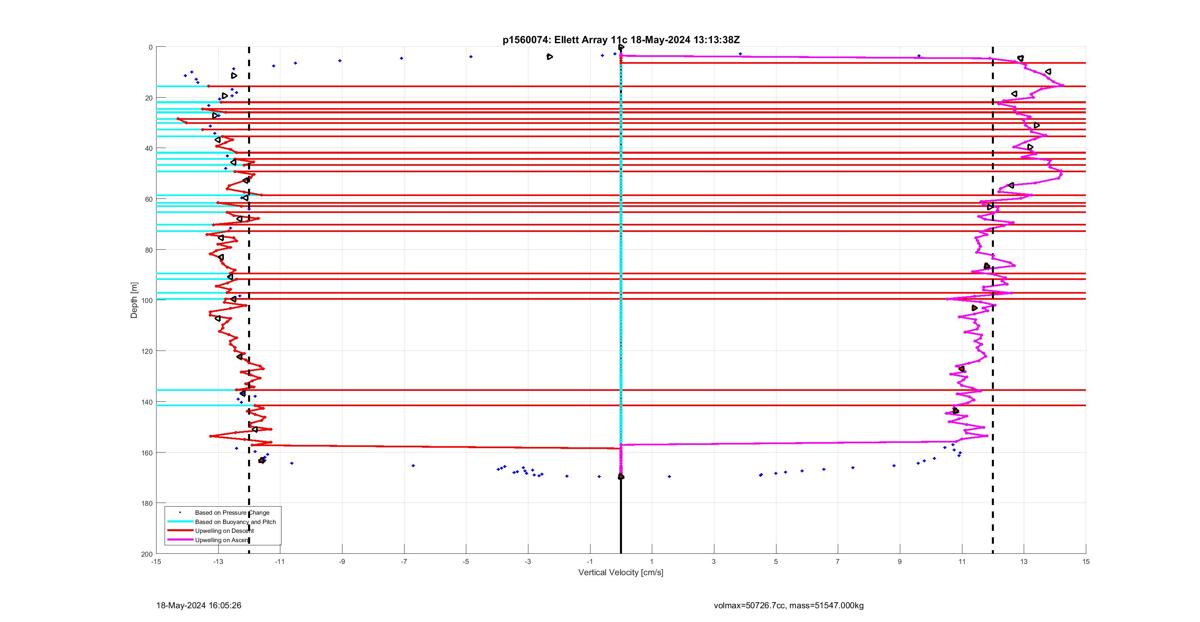Click the red line sample in the legend
1200x622 pixels.
179,531
